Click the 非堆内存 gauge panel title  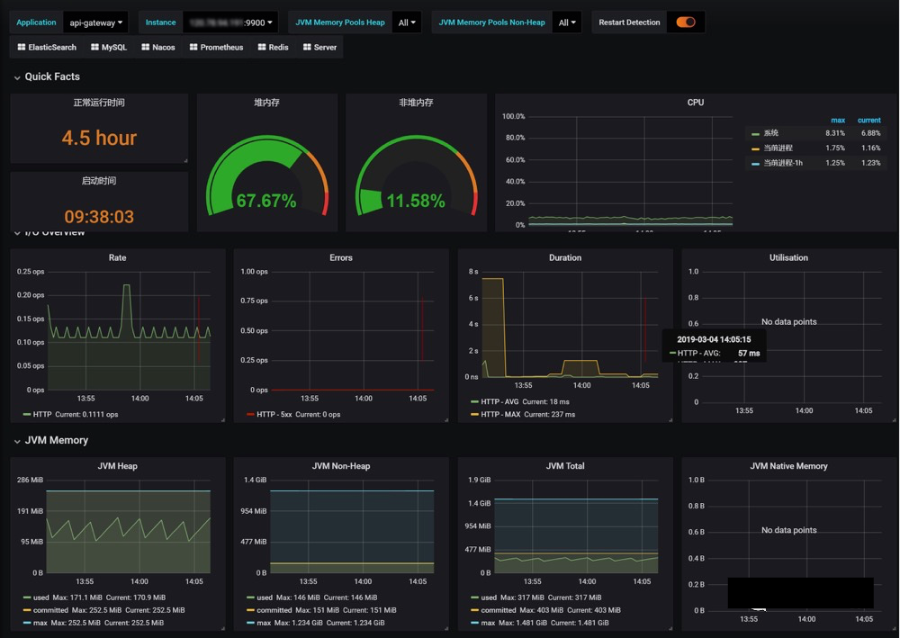tap(416, 102)
